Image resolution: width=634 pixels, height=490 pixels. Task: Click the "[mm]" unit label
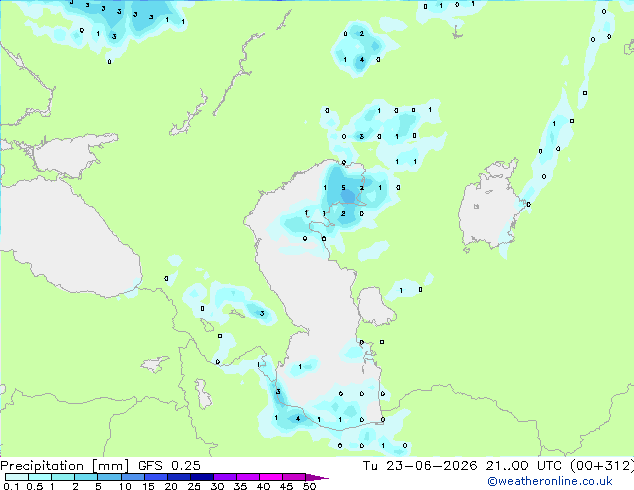pyautogui.click(x=110, y=466)
